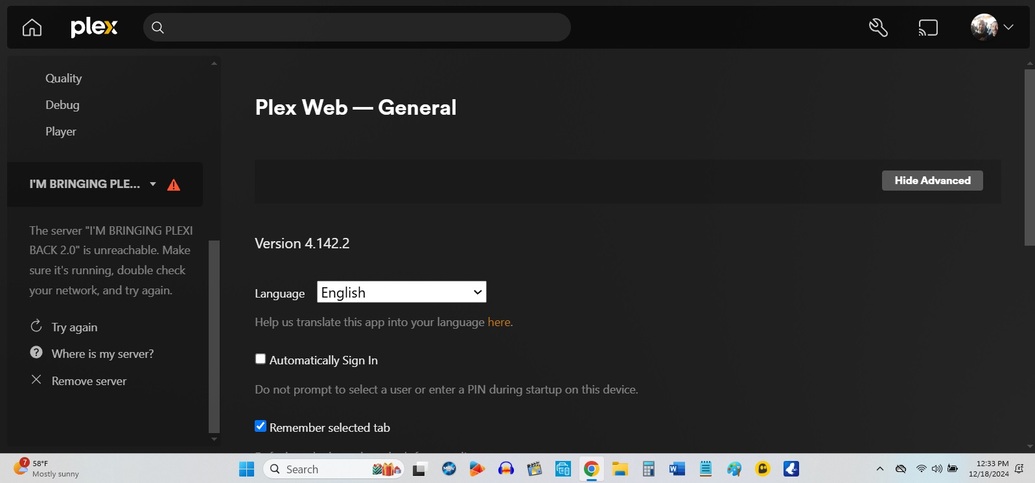
Task: Uncheck Remember selected tab
Action: 260,426
